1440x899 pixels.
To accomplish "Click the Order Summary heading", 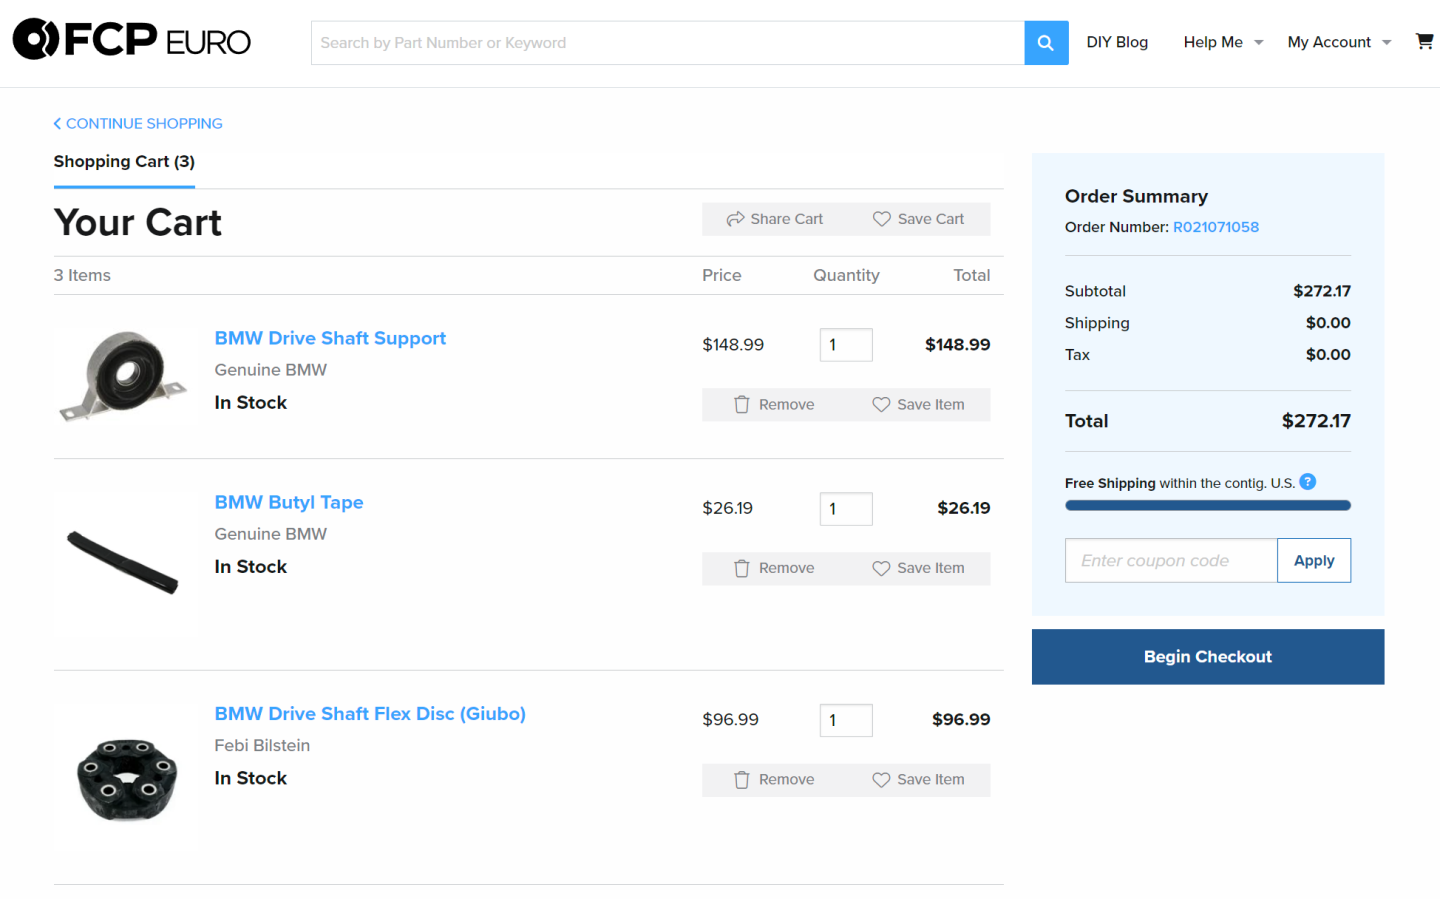I will pyautogui.click(x=1136, y=196).
